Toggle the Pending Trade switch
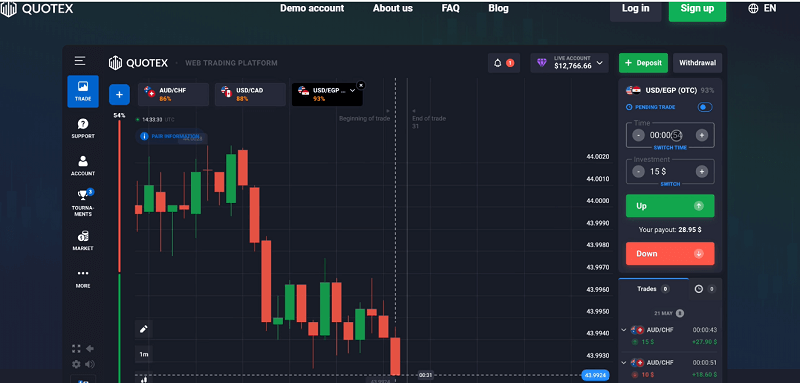This screenshot has height=383, width=800. coord(705,107)
